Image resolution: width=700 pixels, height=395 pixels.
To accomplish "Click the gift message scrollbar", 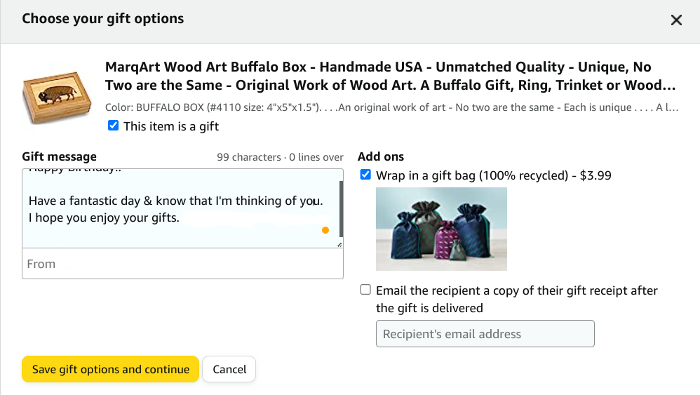I will (x=341, y=208).
